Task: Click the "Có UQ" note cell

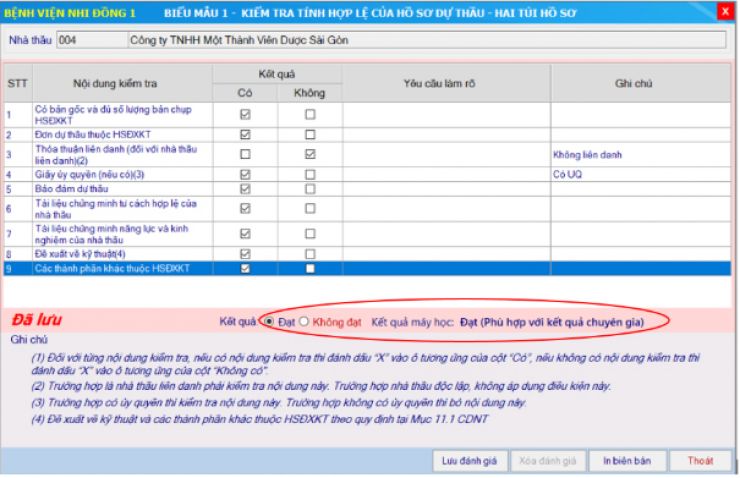Action: click(x=640, y=174)
